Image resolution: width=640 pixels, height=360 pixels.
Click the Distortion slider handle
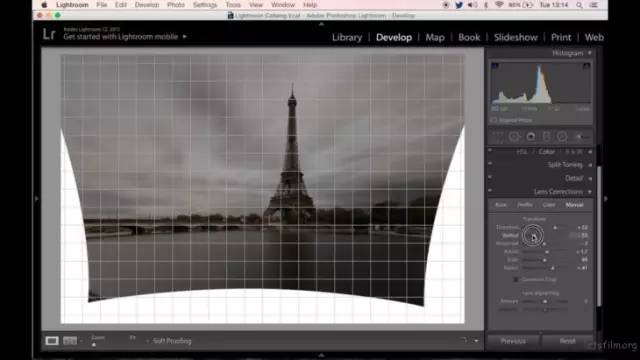tap(555, 227)
